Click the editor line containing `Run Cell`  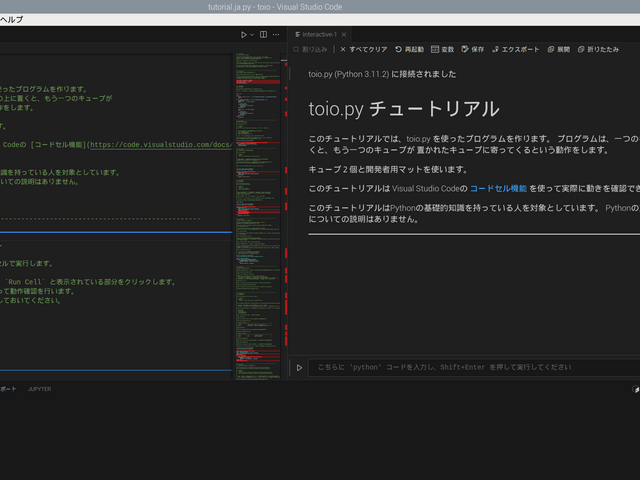pyautogui.click(x=90, y=282)
